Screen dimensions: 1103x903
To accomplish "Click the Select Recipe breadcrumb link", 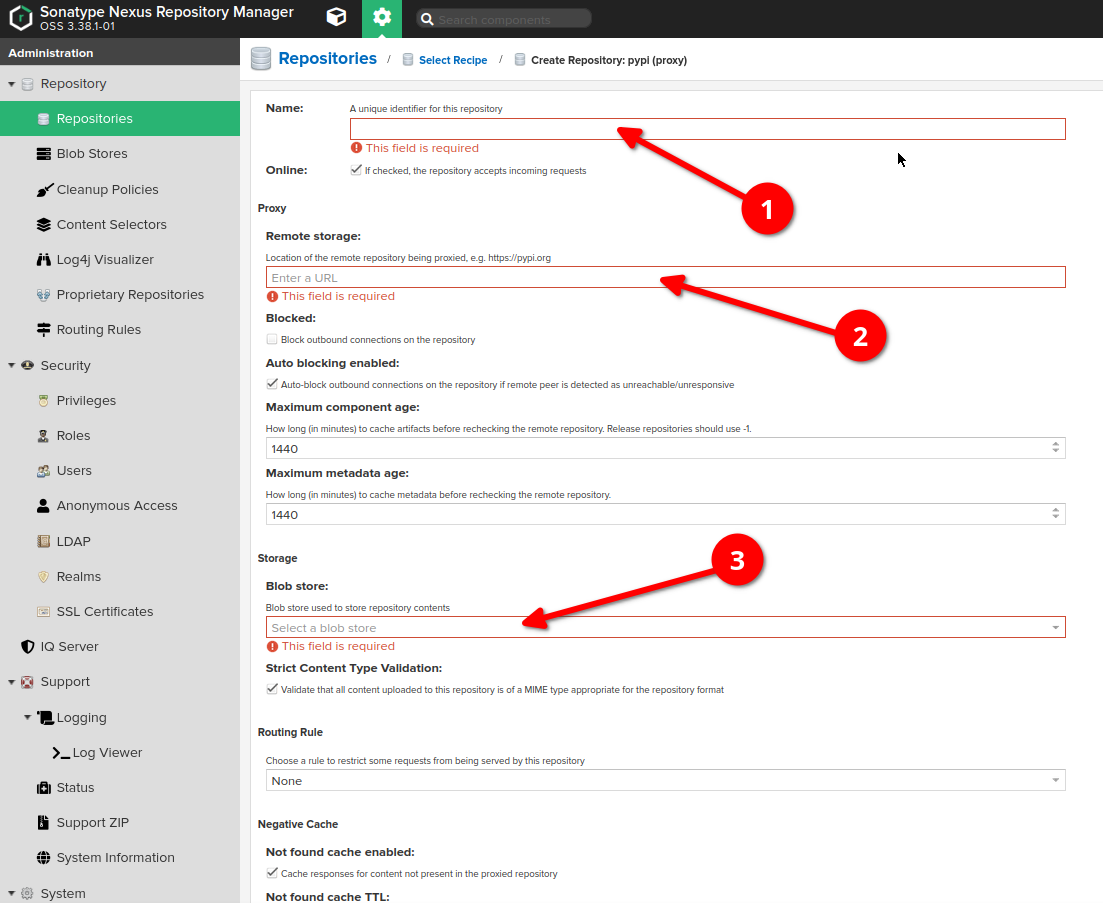I will point(453,60).
